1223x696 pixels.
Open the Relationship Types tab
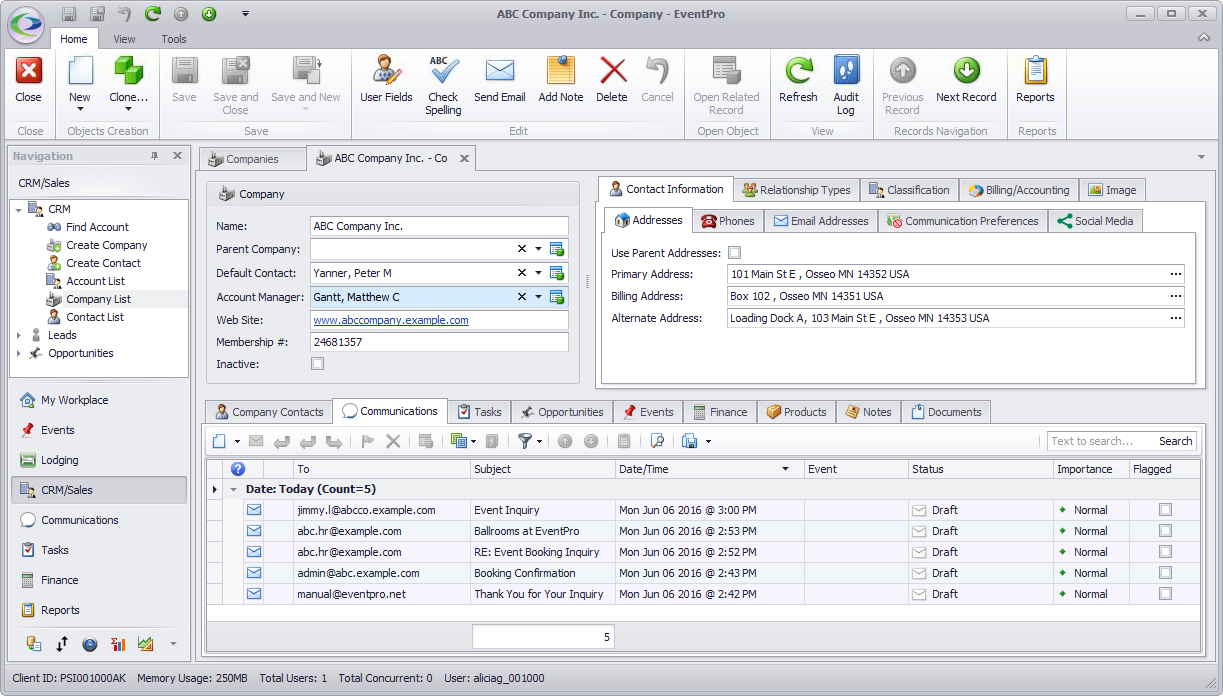tap(796, 190)
